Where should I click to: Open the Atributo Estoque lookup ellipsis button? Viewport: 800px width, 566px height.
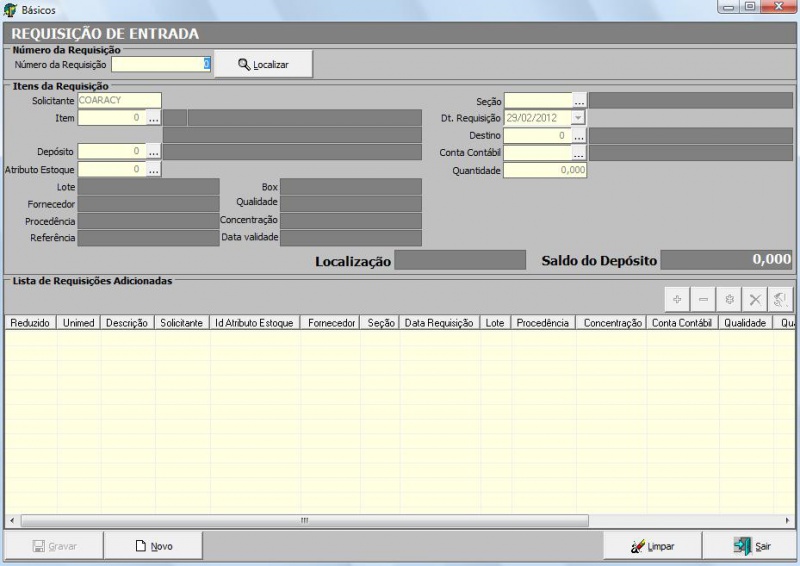[154, 170]
